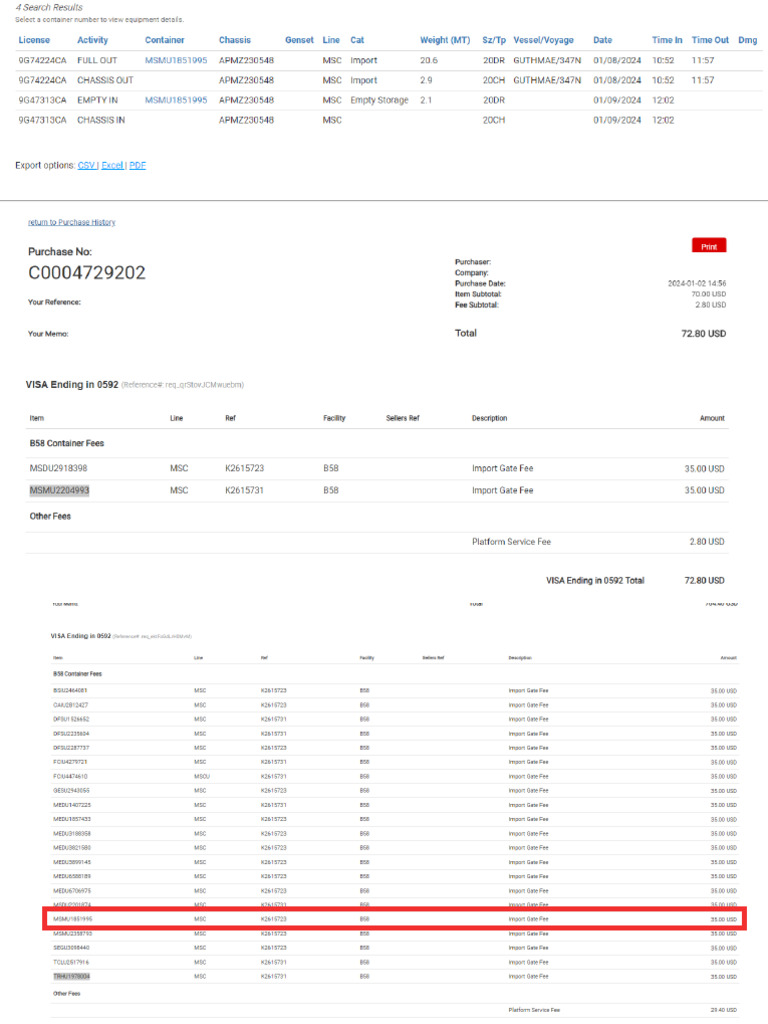Click chassis APMZ230548 in the CHASSIS IN row
This screenshot has width=768, height=1024.
coord(246,120)
